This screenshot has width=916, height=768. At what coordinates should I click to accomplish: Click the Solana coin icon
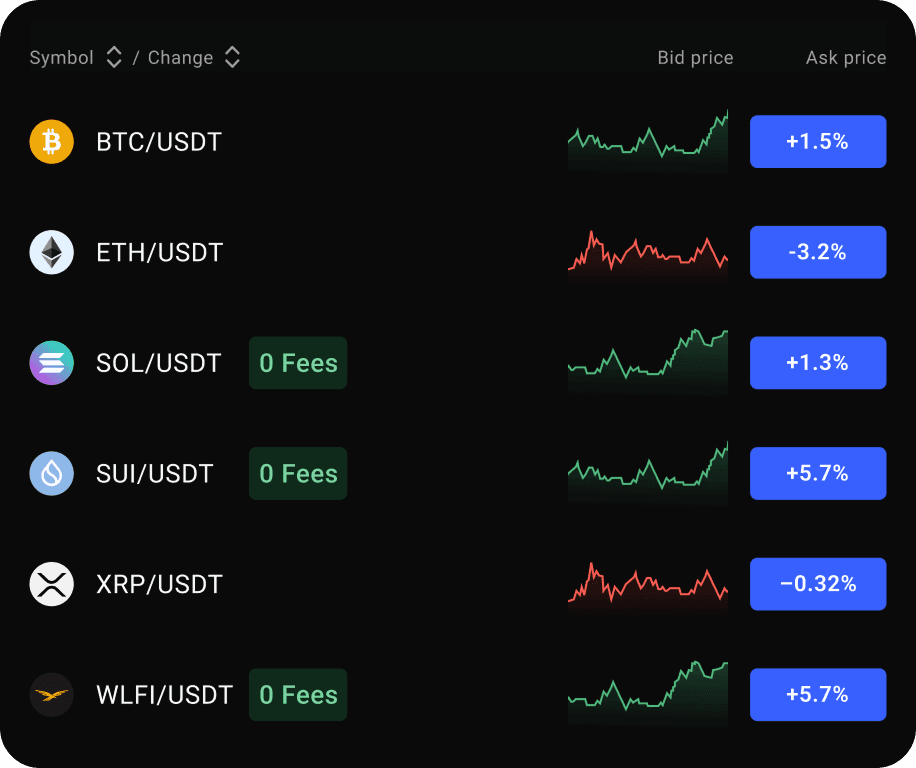[x=52, y=363]
